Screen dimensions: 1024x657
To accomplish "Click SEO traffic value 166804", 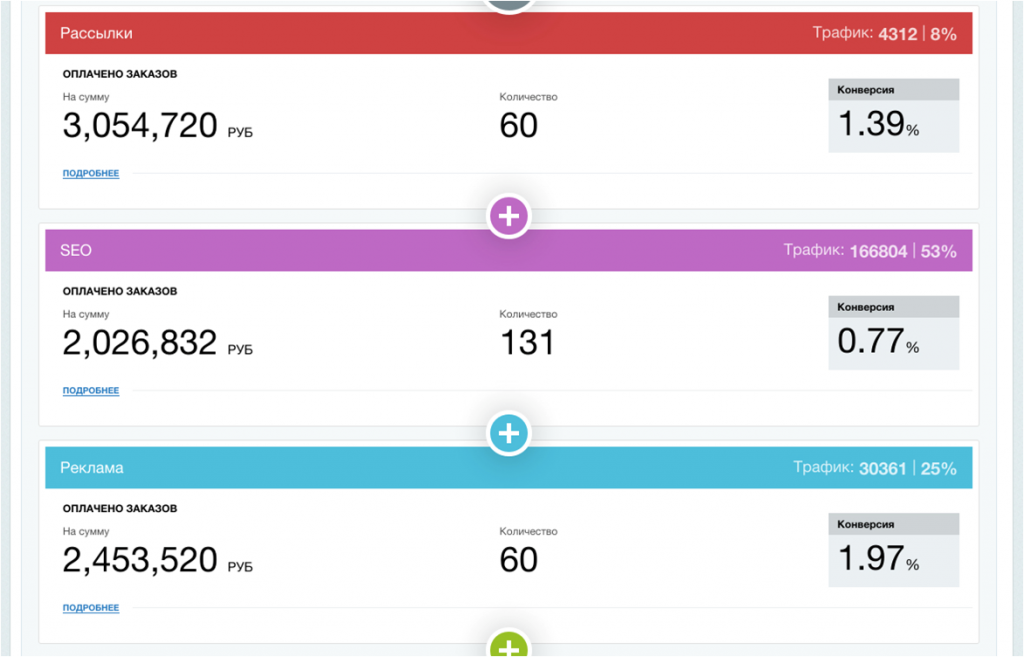I will [x=878, y=251].
